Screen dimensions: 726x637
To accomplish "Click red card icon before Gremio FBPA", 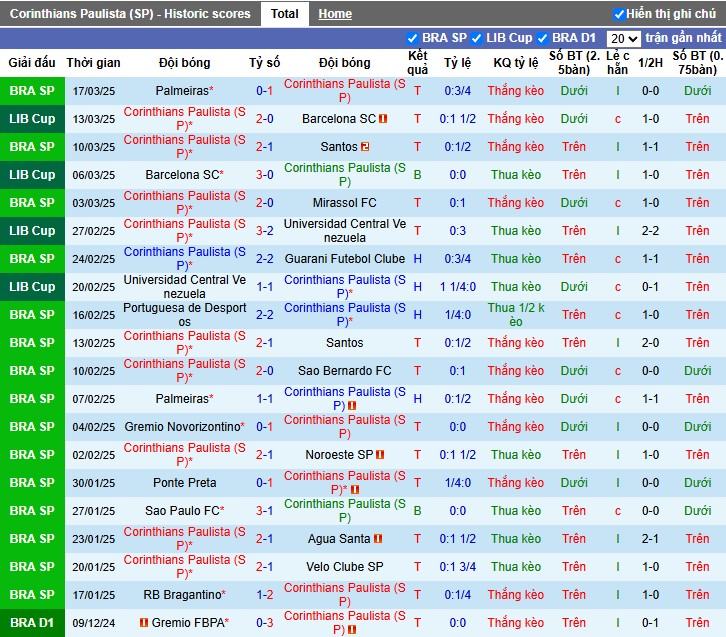I will pyautogui.click(x=144, y=623).
